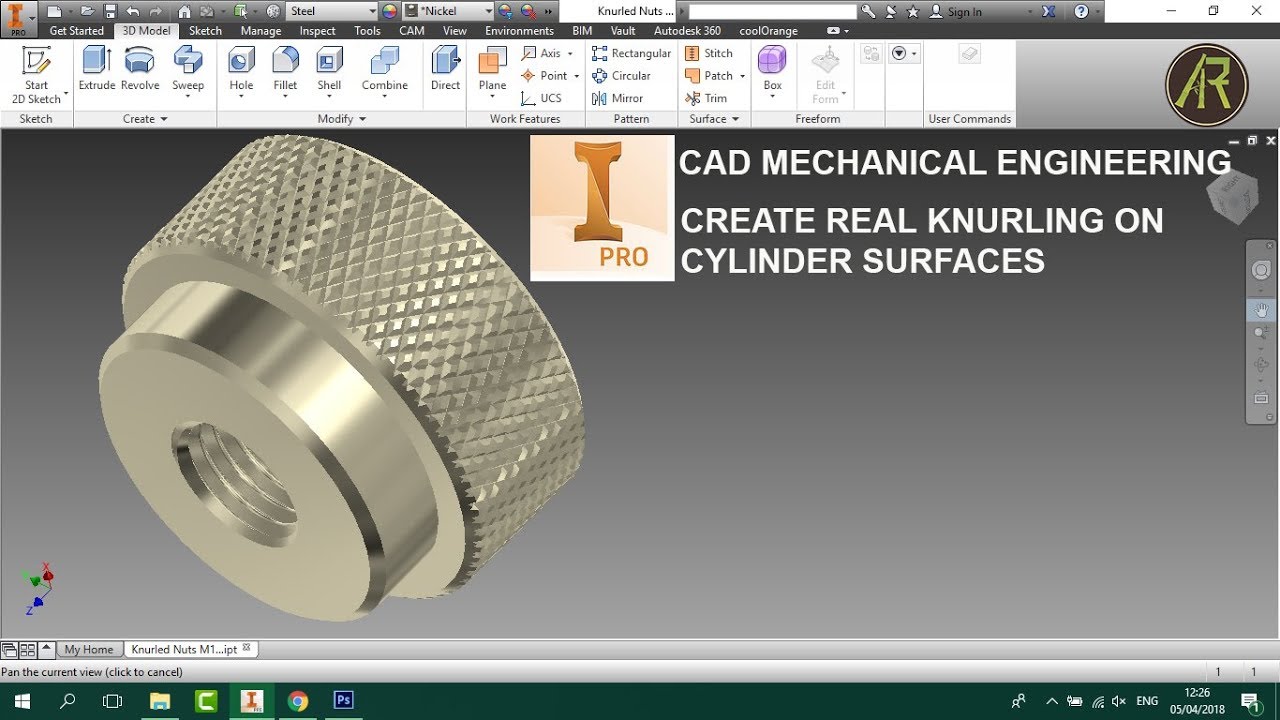Switch to the Inspect ribbon tab
The image size is (1280, 720).
click(318, 31)
